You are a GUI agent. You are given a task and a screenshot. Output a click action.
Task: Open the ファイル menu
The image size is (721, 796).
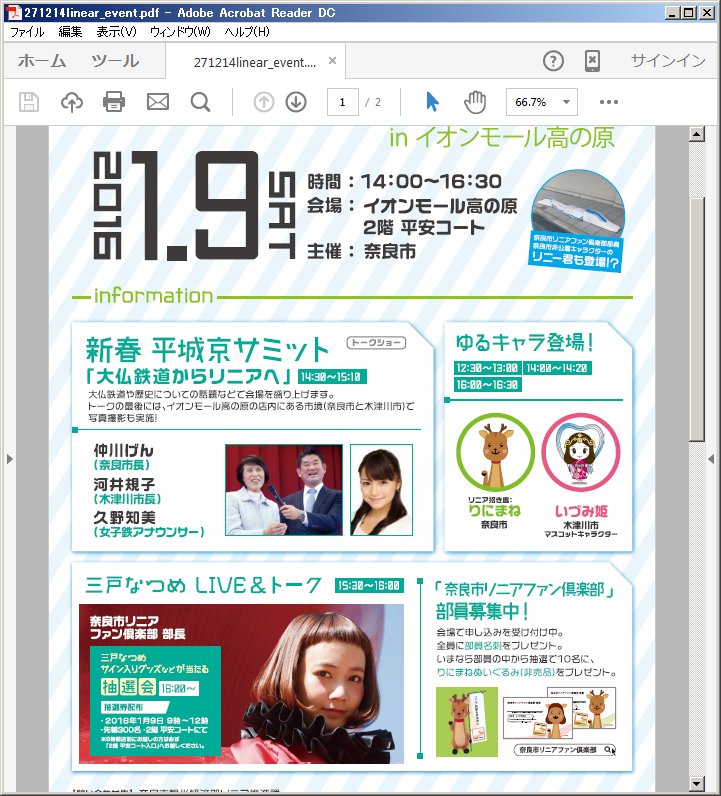[27, 32]
